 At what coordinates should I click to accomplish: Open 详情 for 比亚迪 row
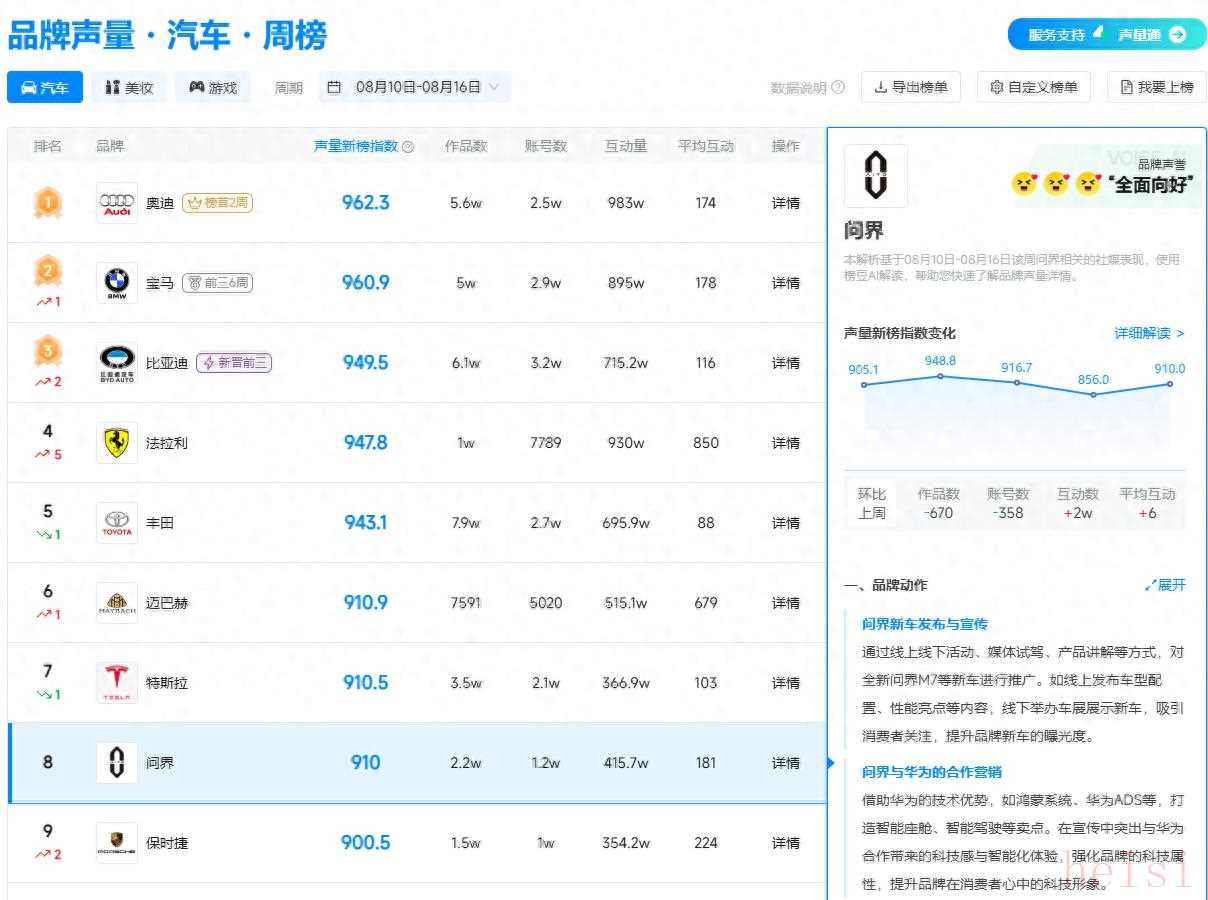[x=786, y=363]
